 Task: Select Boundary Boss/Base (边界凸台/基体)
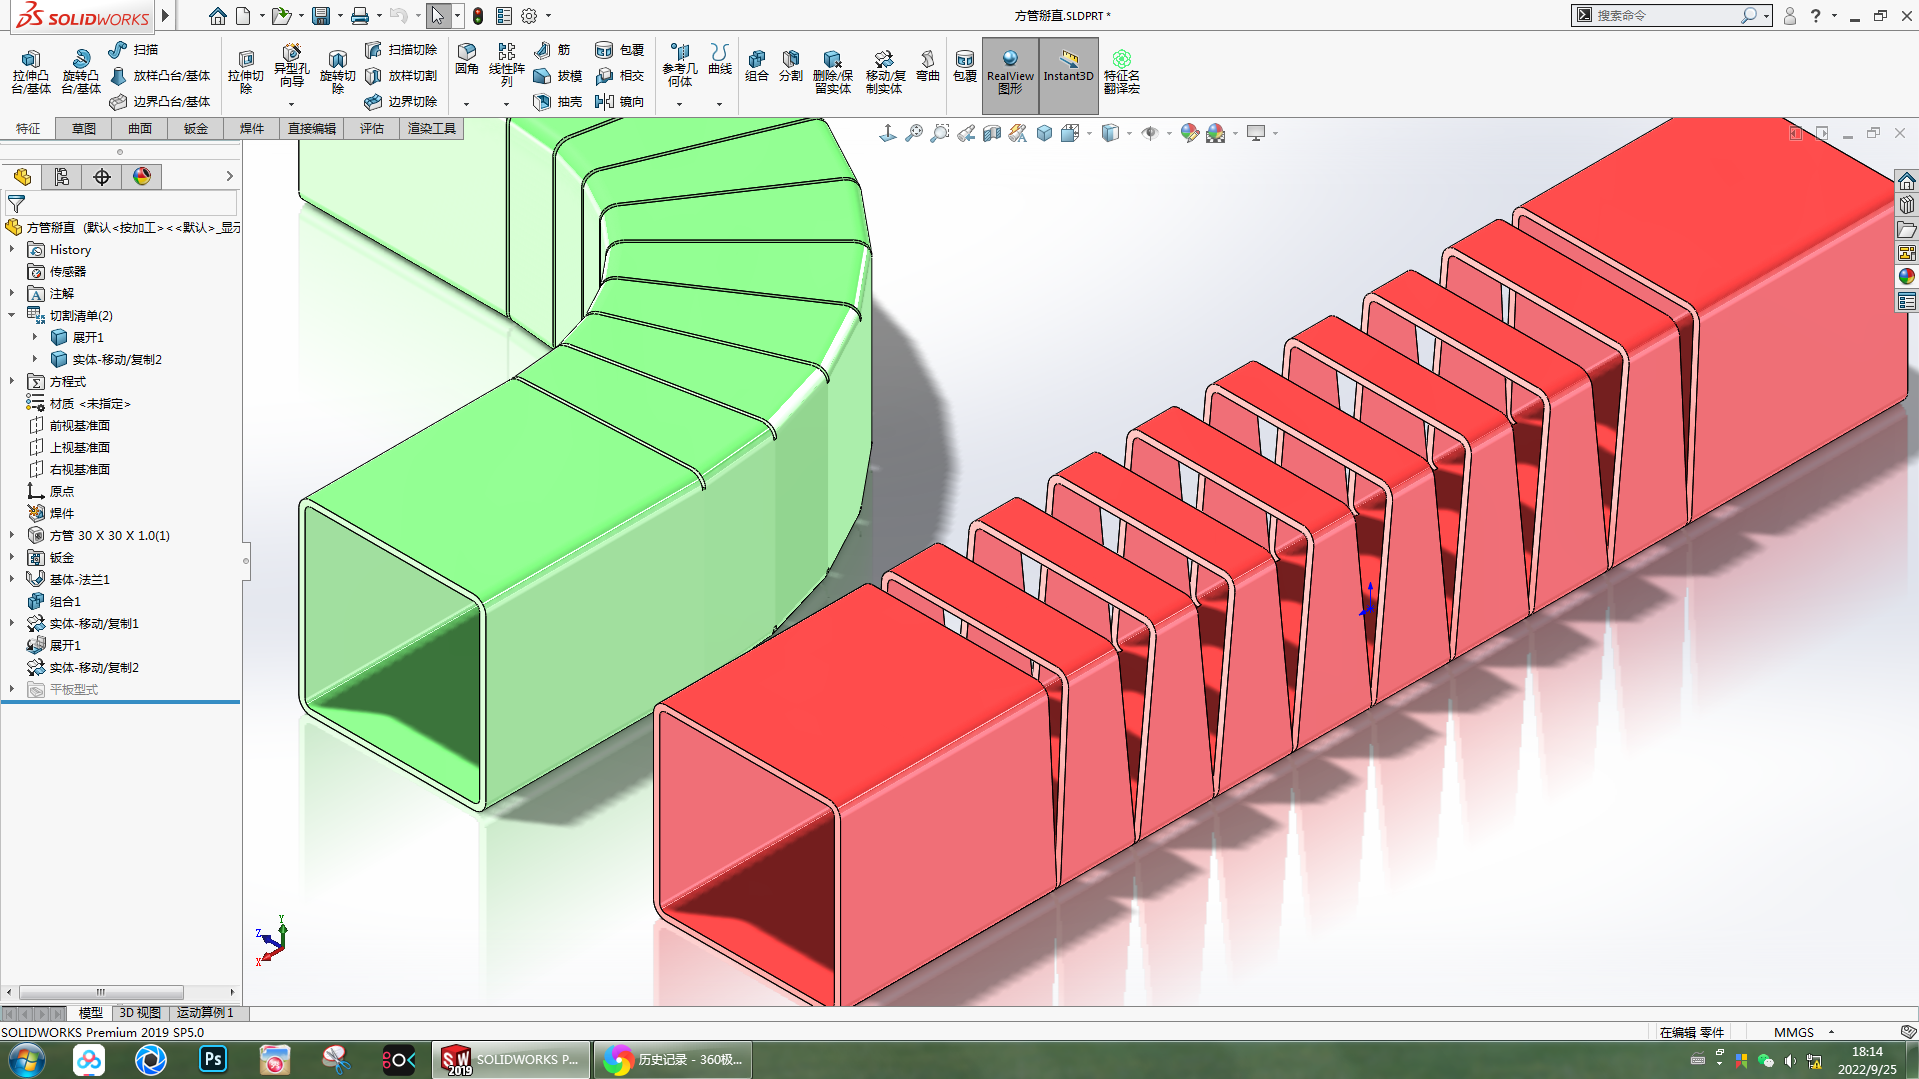click(x=160, y=101)
